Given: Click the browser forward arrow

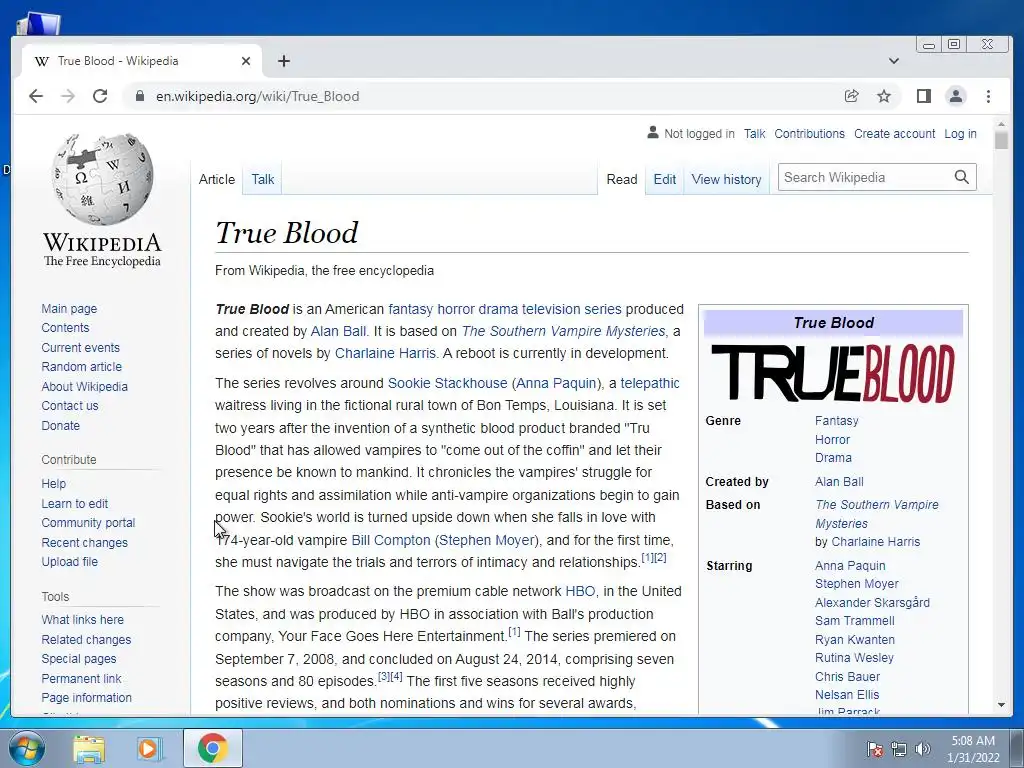Looking at the screenshot, I should click(68, 96).
